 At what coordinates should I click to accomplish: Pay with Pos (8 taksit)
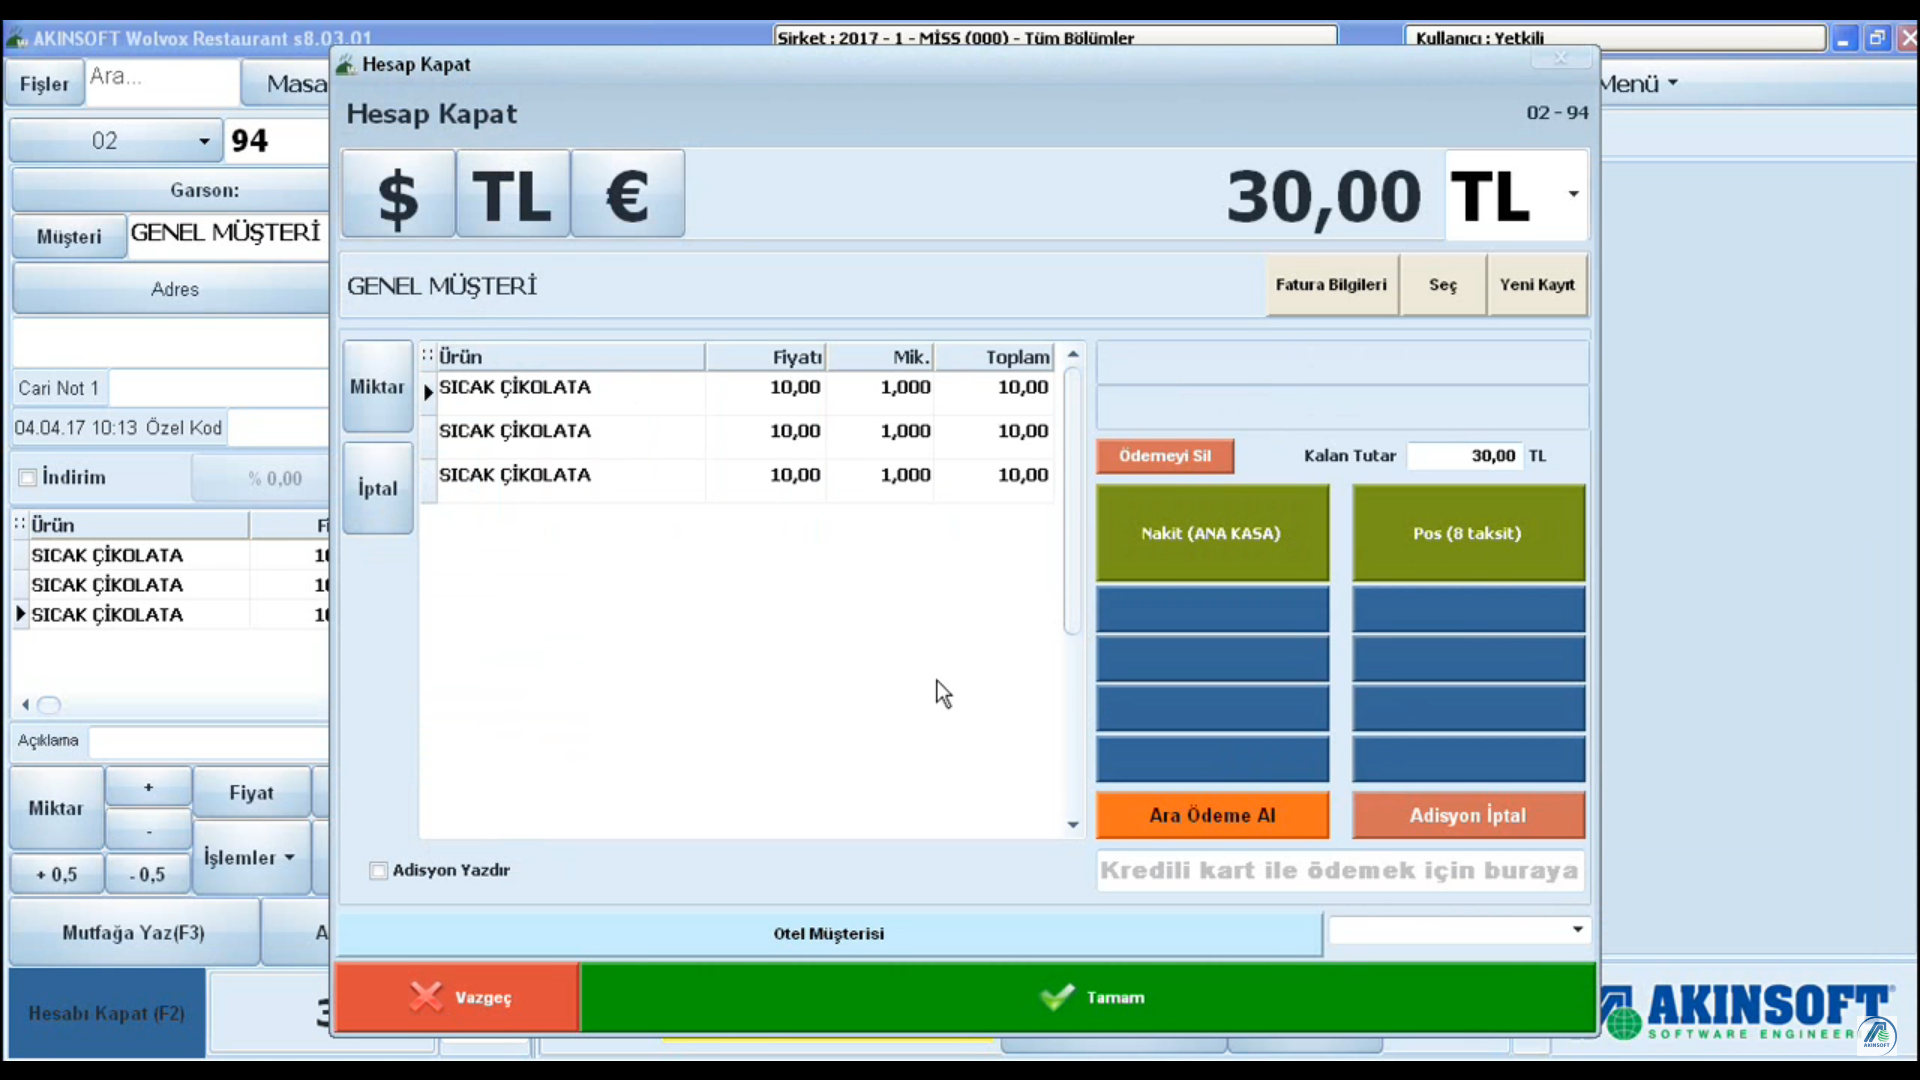click(x=1468, y=533)
